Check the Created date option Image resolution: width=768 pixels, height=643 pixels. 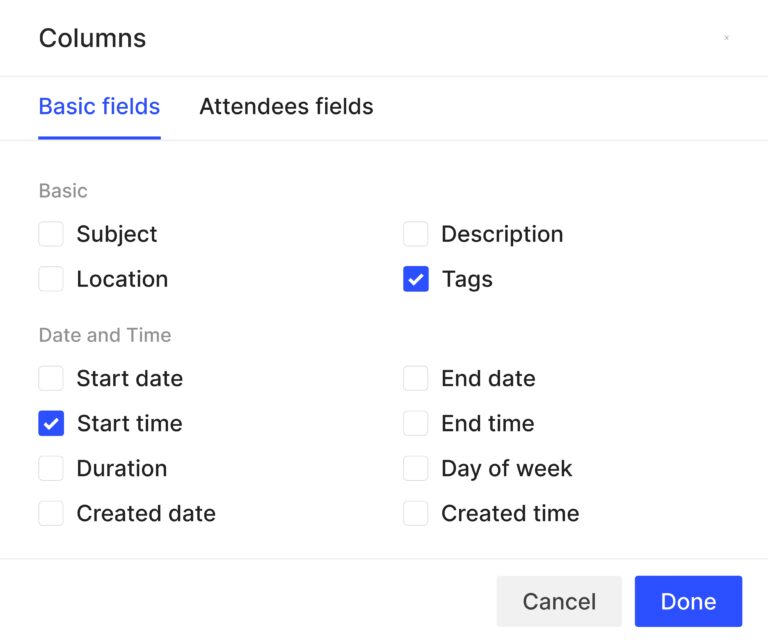click(51, 514)
